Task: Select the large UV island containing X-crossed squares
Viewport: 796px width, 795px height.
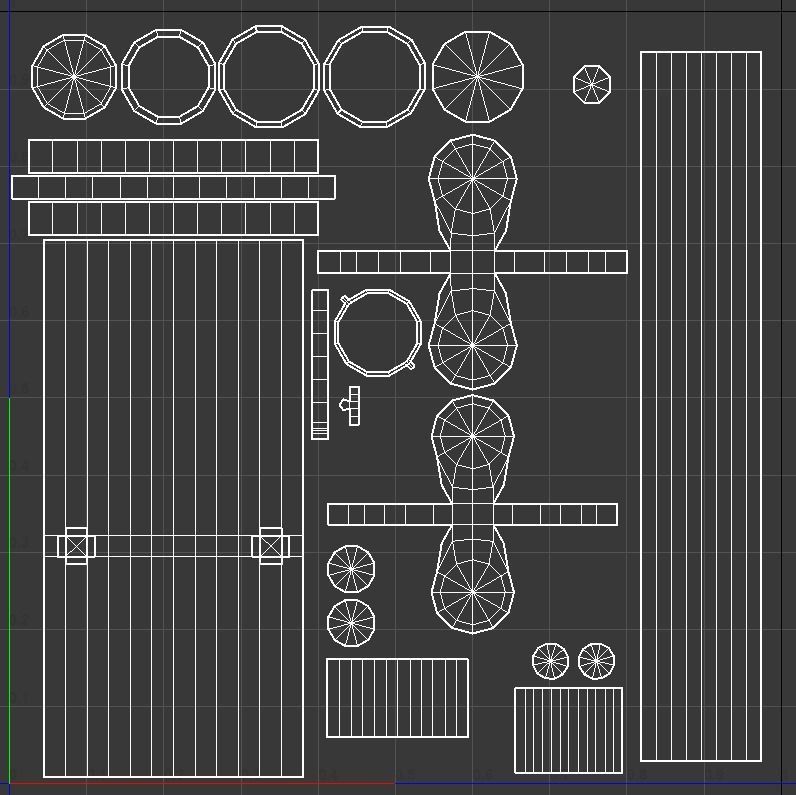Action: click(x=174, y=508)
